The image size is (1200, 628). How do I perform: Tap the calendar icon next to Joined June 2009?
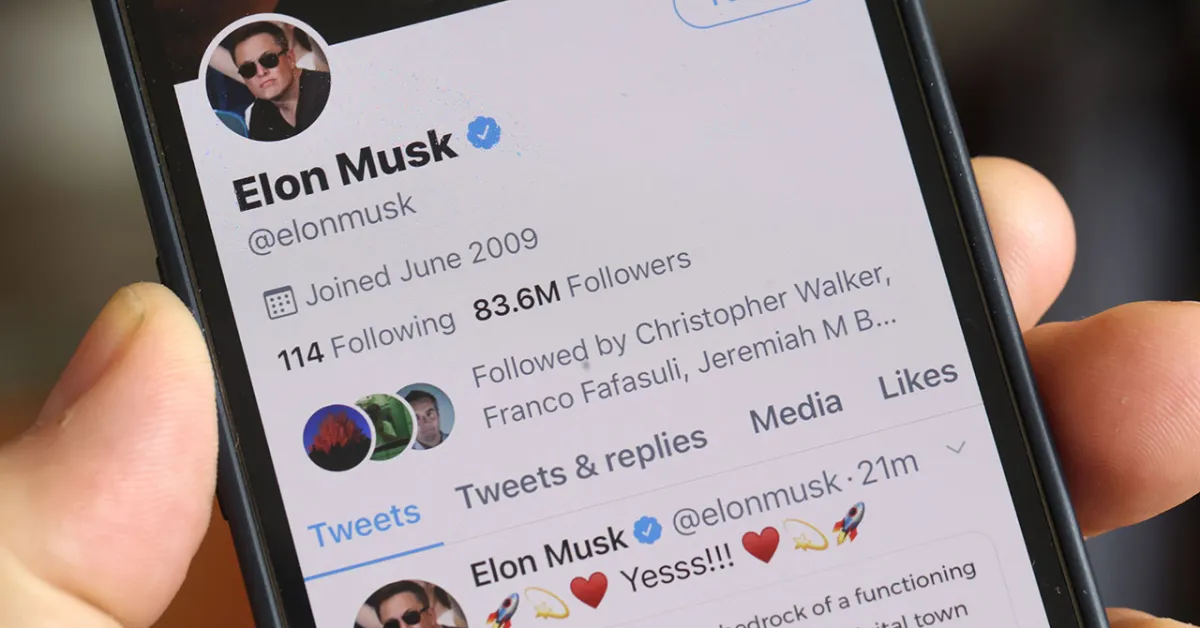[280, 301]
